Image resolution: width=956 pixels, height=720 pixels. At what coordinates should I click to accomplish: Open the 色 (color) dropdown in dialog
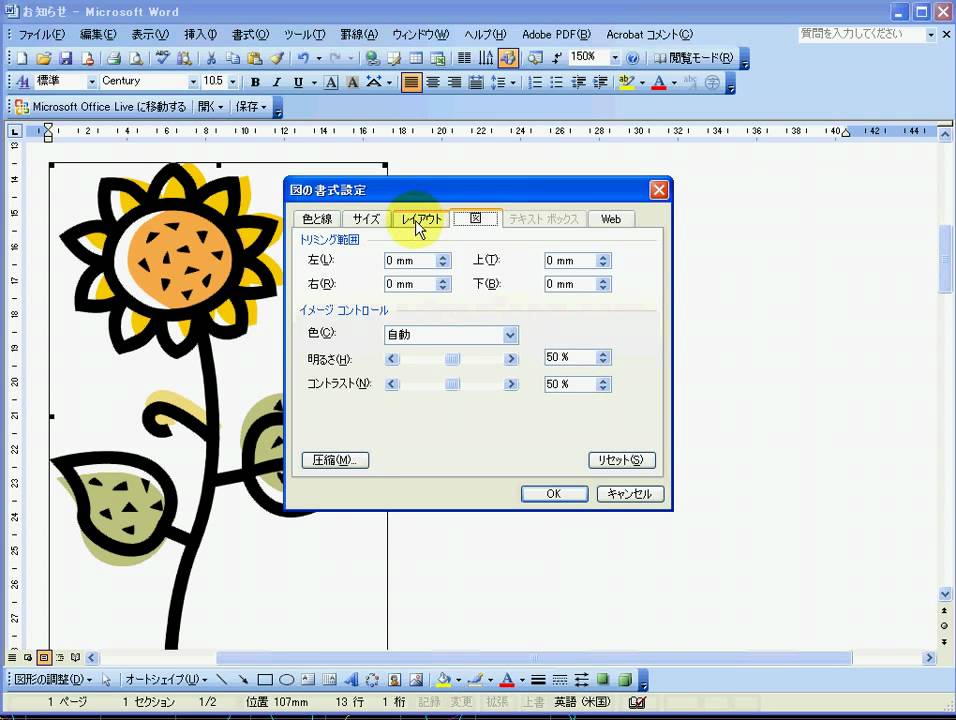(x=510, y=335)
